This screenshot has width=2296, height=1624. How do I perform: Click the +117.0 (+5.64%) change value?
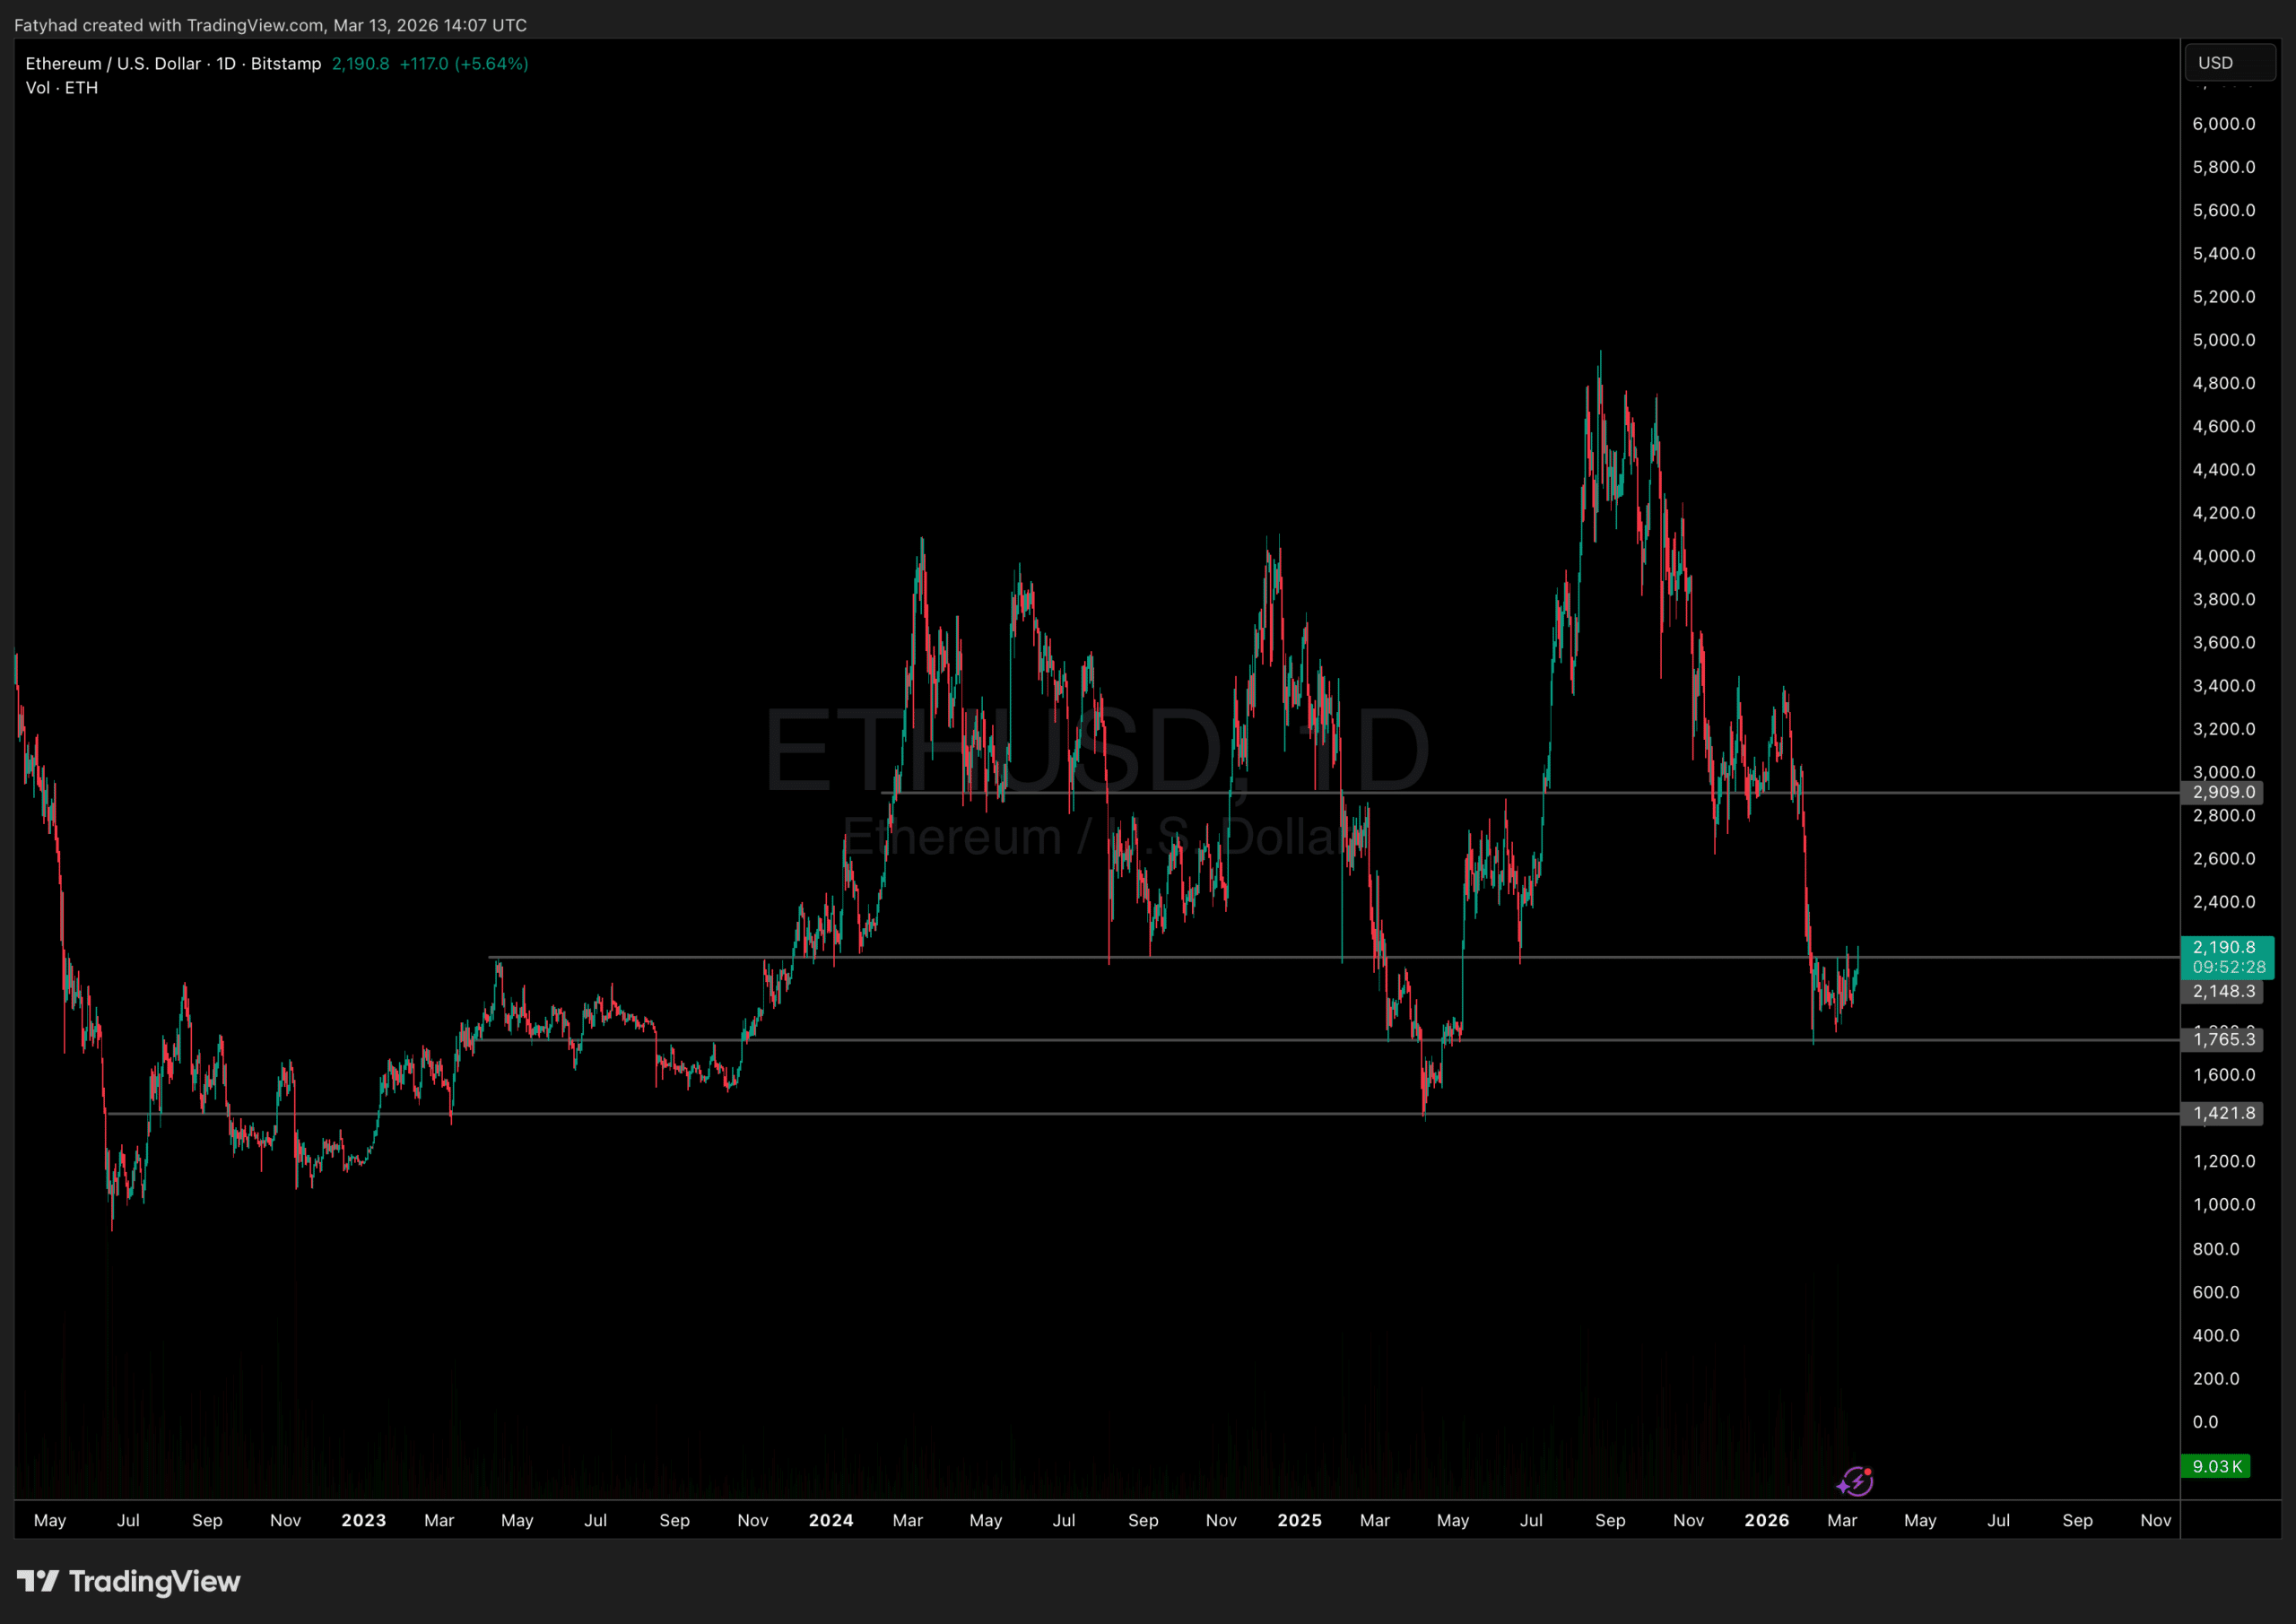pos(464,63)
